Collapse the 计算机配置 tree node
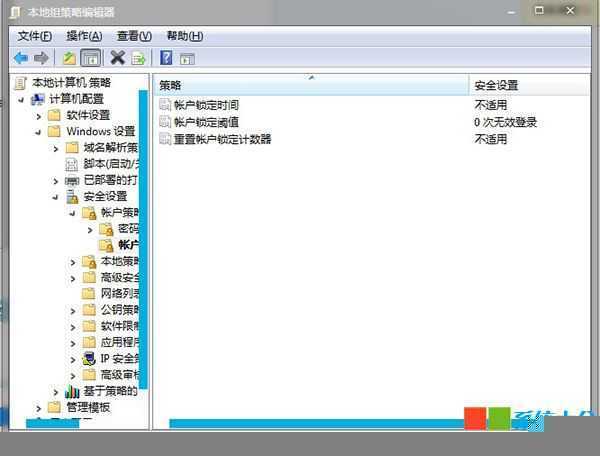Viewport: 600px width, 456px height. click(x=21, y=100)
